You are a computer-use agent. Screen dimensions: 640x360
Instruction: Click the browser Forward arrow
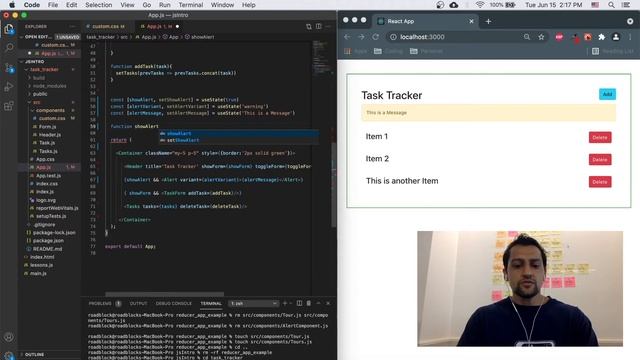pos(361,37)
